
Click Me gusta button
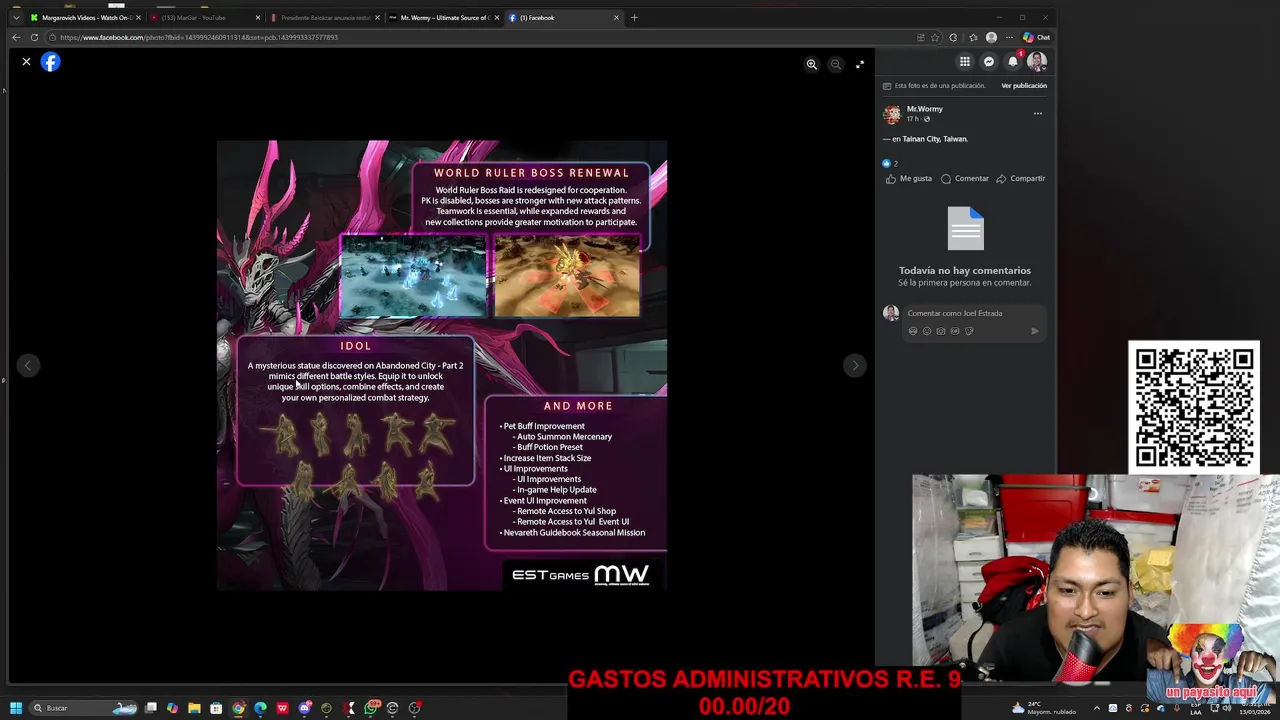(909, 179)
